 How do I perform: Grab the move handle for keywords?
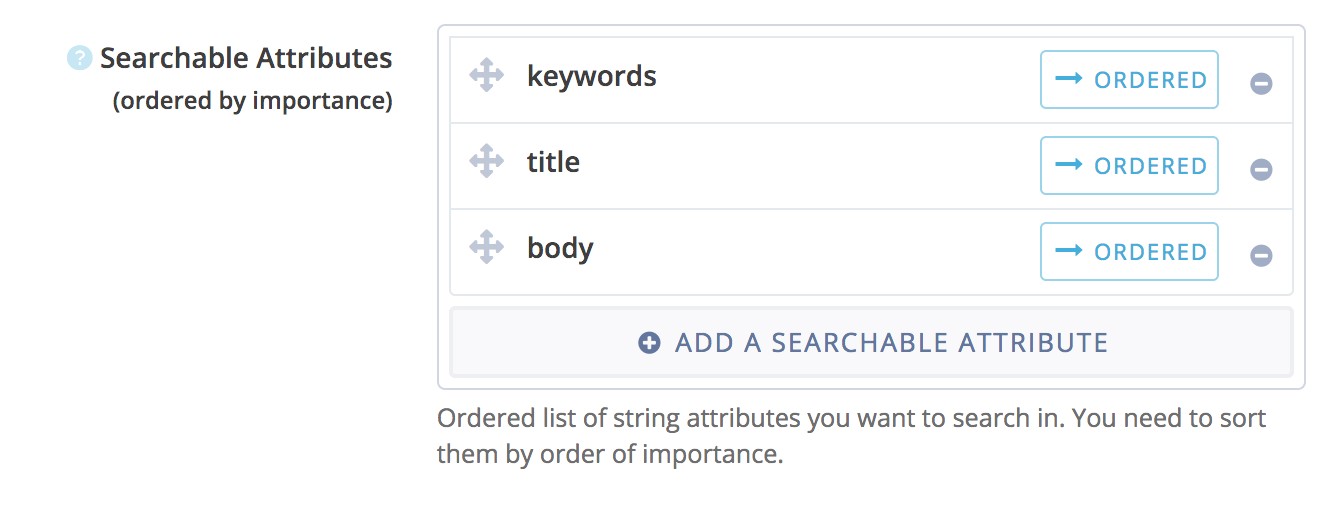coord(487,75)
